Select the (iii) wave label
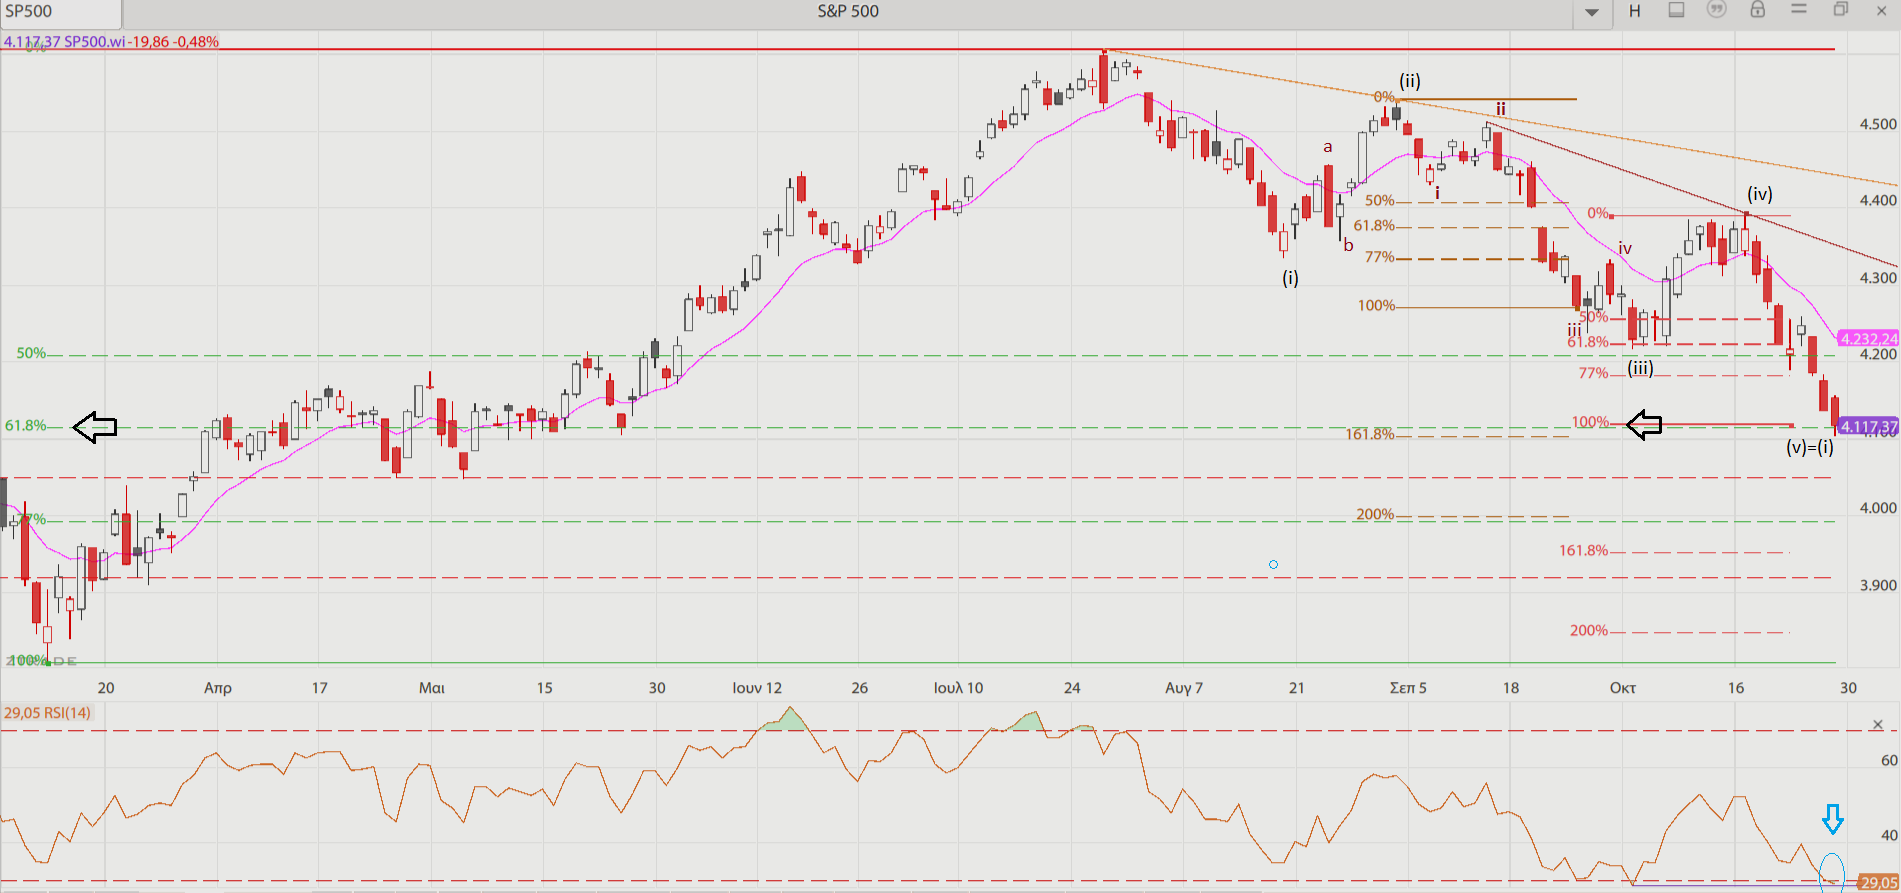 1640,368
